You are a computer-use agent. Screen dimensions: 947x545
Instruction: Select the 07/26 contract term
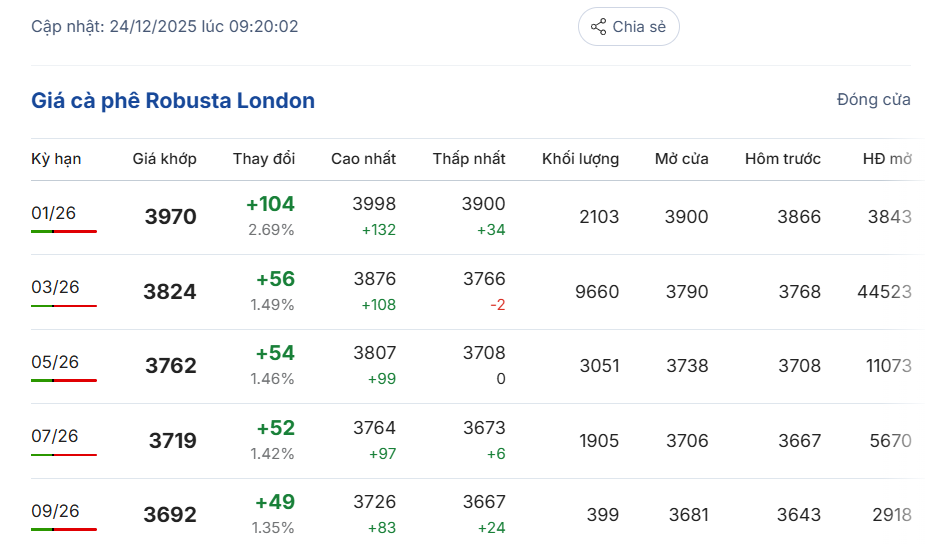coord(55,436)
